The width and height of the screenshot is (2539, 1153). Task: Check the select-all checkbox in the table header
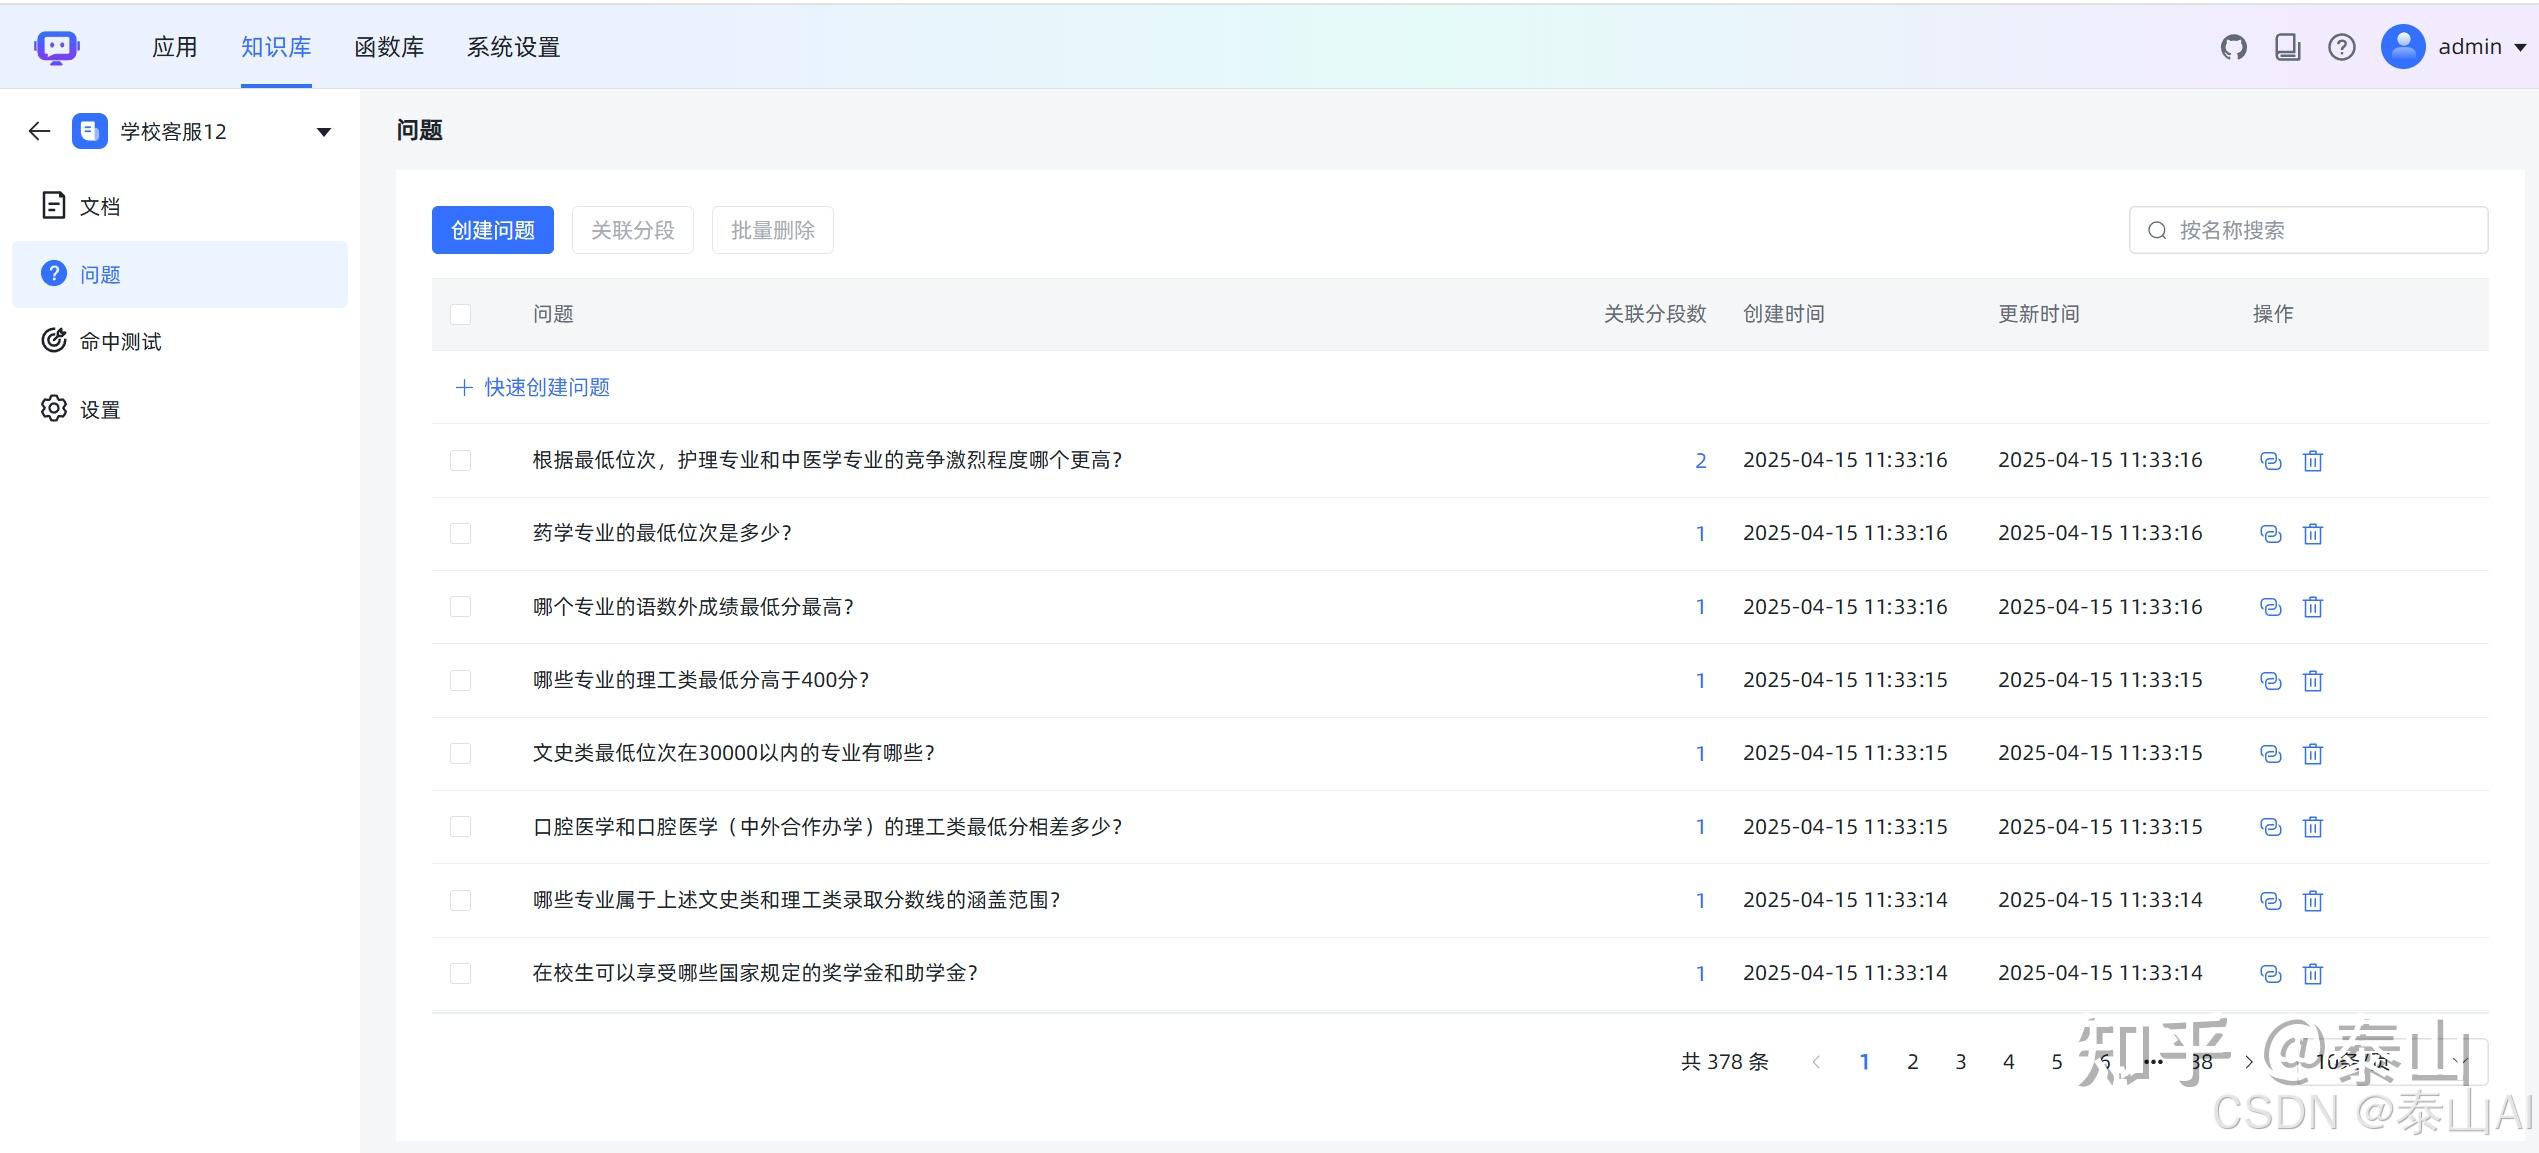click(460, 314)
